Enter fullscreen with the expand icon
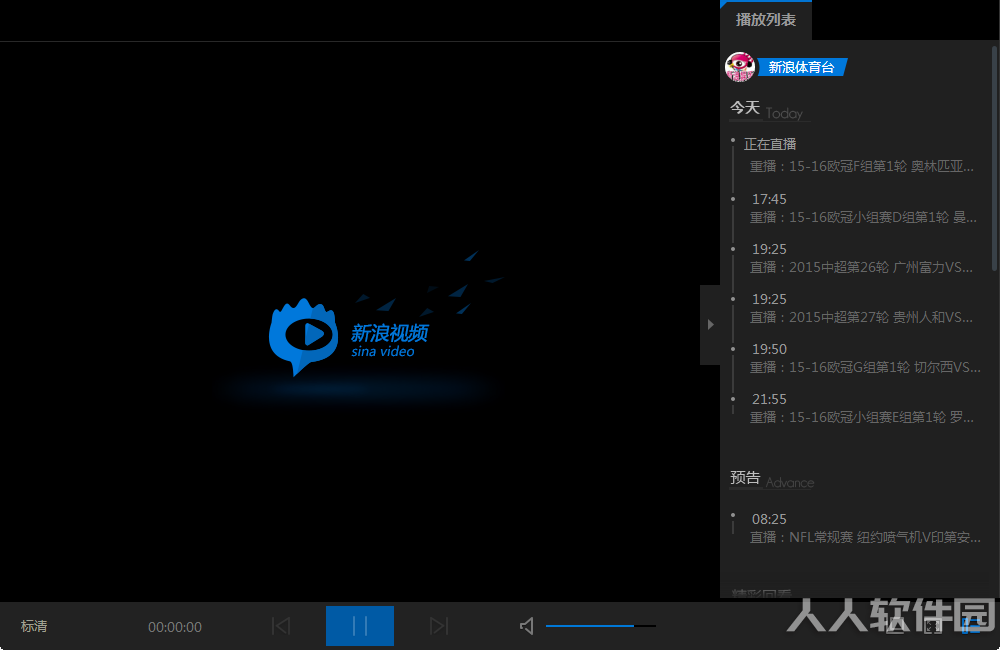1000x650 pixels. point(932,626)
